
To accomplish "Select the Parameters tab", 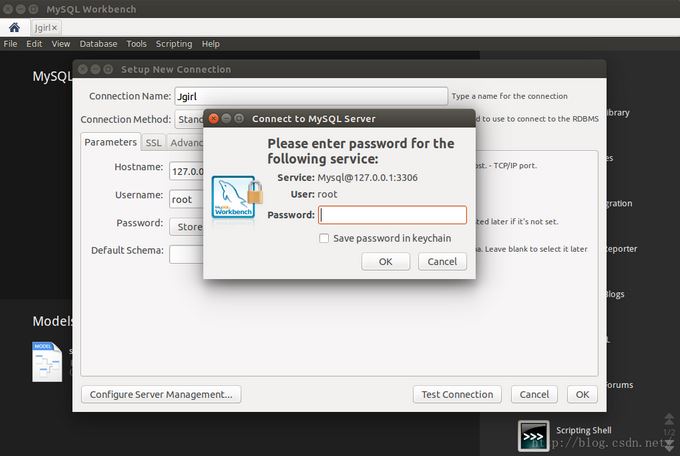I will pos(110,143).
